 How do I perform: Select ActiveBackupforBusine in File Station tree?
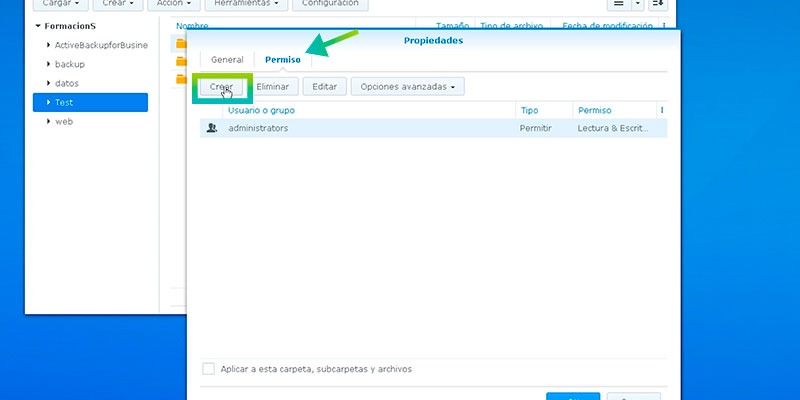pyautogui.click(x=101, y=45)
